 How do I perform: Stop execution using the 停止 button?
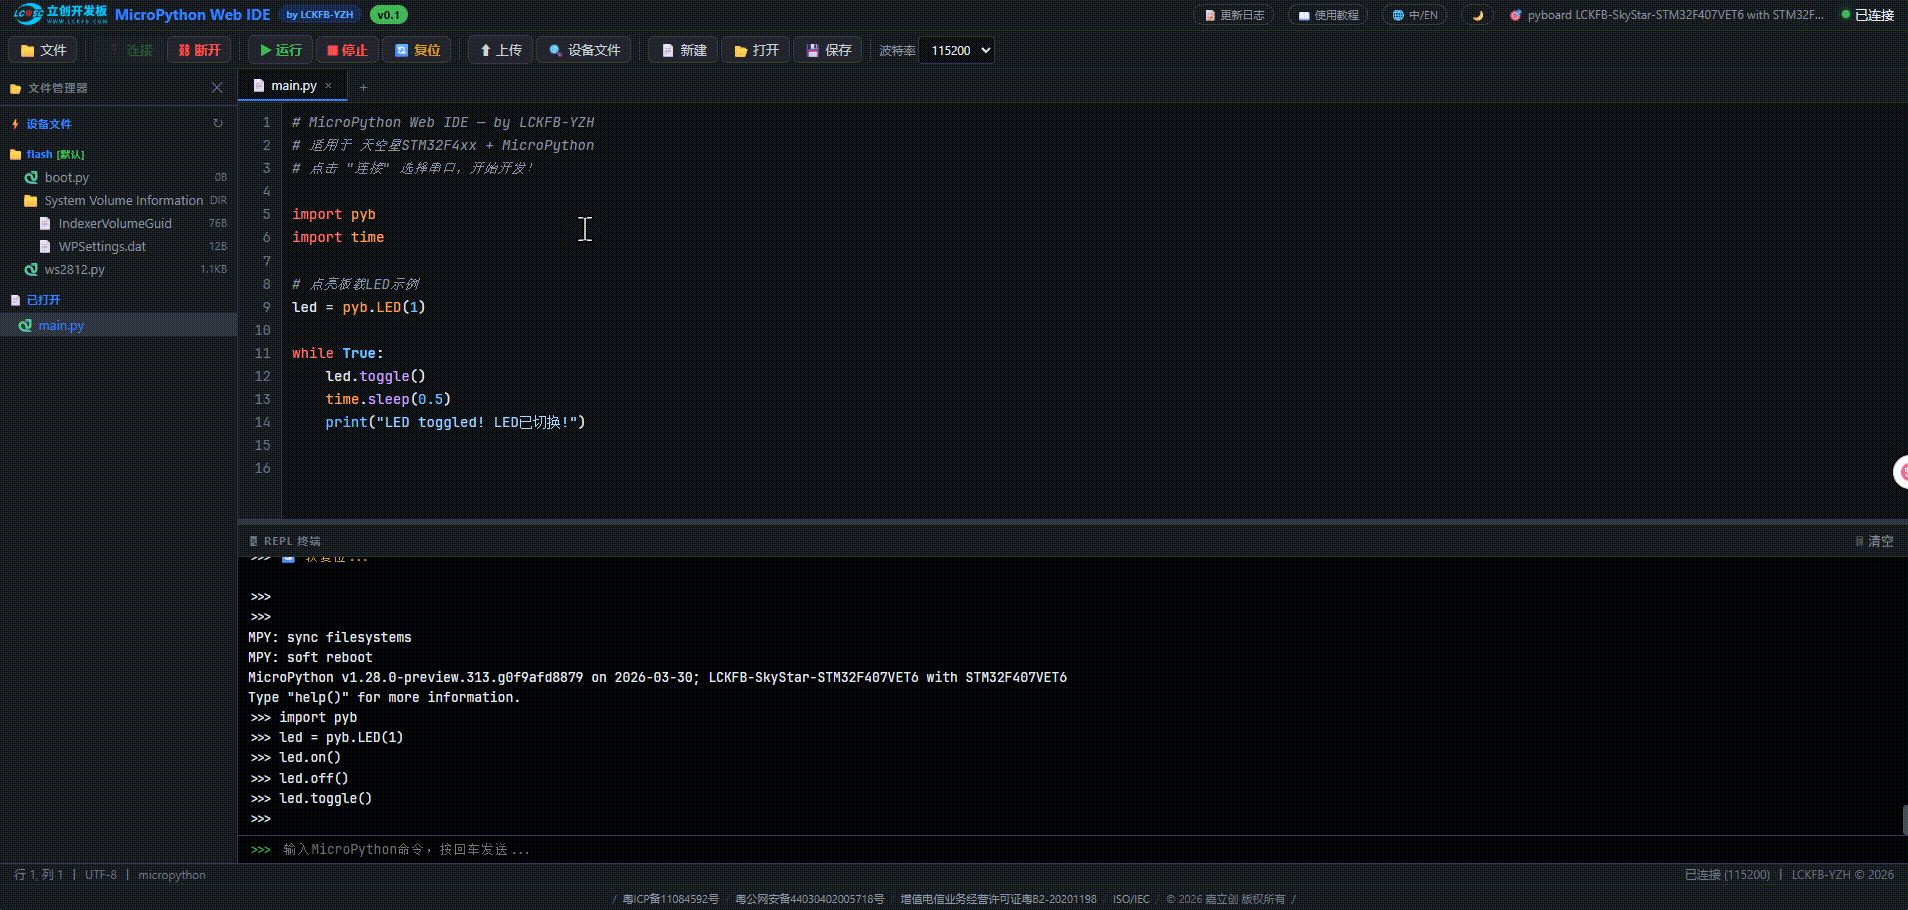click(x=347, y=50)
